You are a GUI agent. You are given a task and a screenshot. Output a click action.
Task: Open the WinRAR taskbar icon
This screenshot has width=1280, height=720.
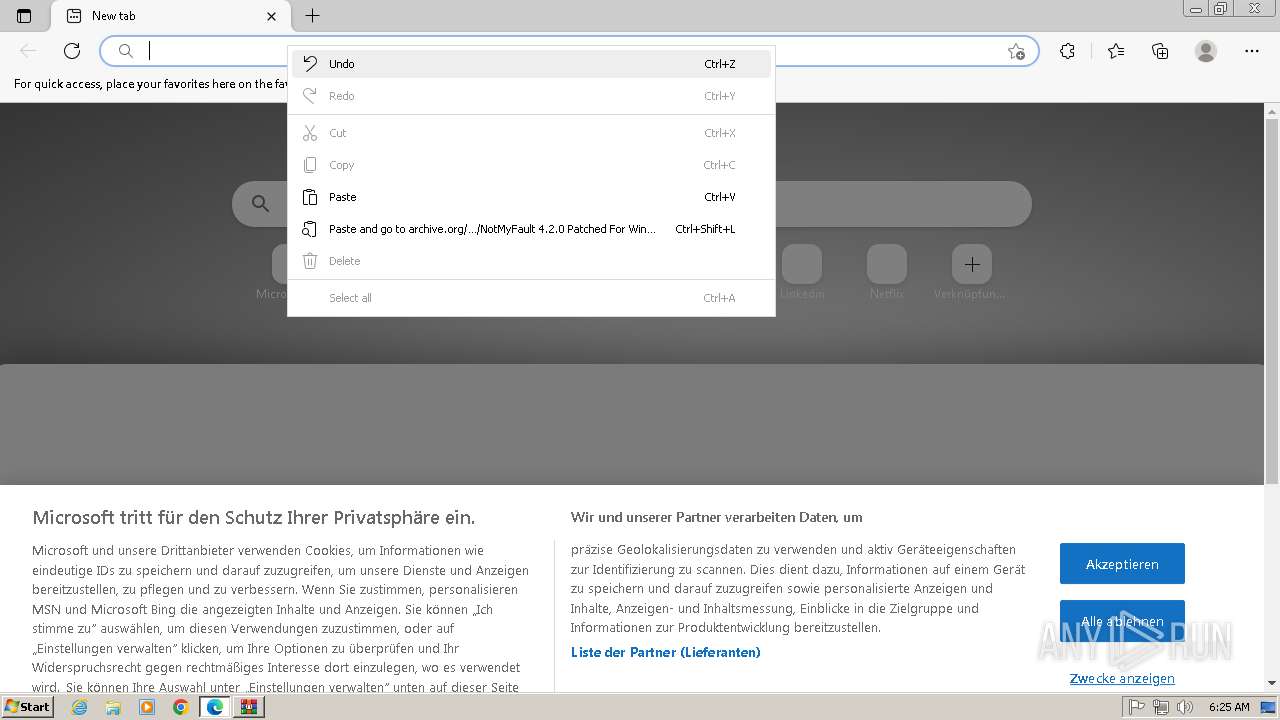[249, 707]
